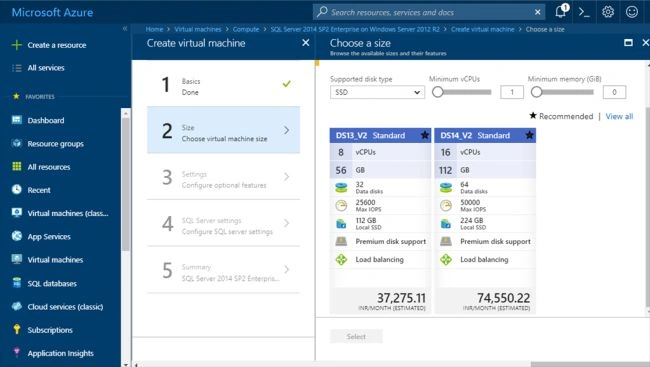Click the All resources grid icon
Viewport: 650px width, 367px height.
[x=17, y=167]
